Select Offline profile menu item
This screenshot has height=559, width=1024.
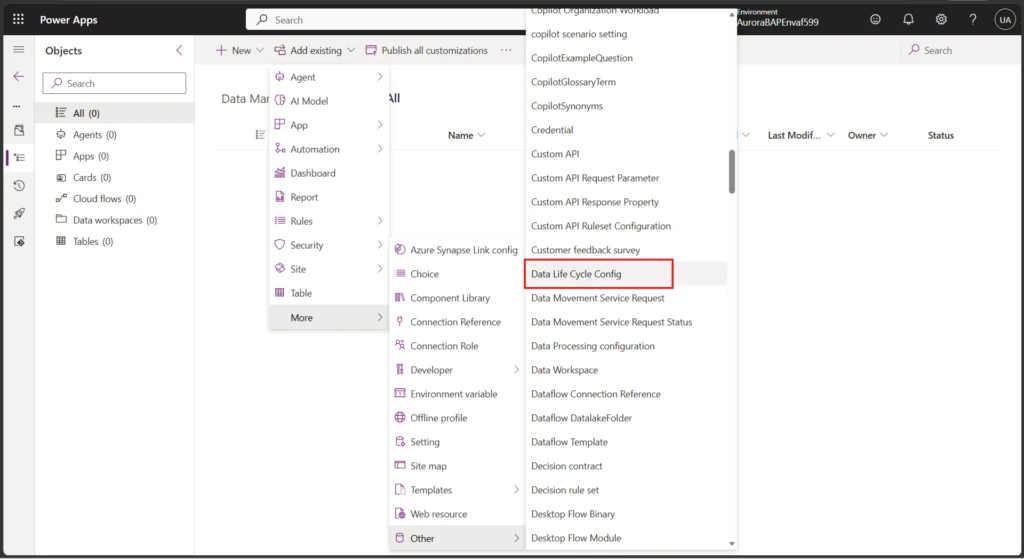[457, 418]
